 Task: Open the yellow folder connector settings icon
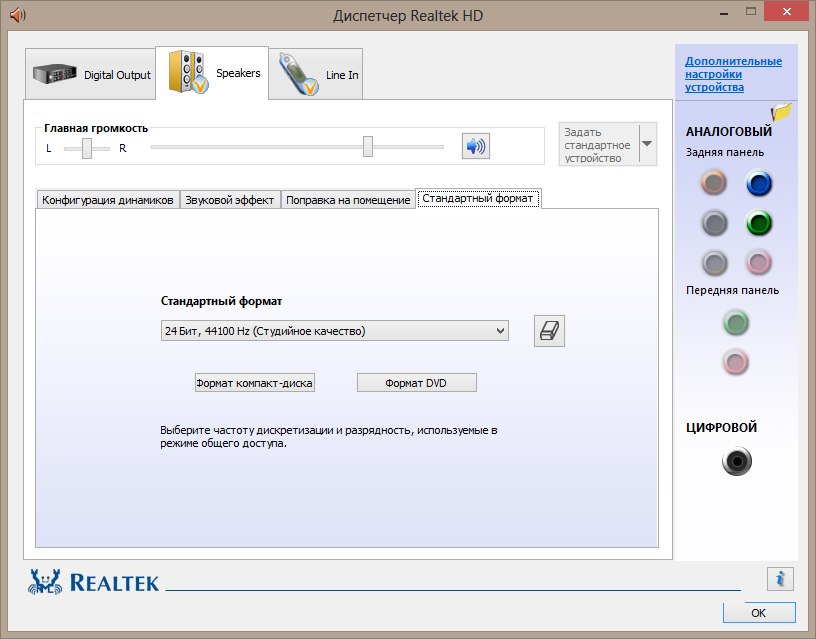click(781, 111)
